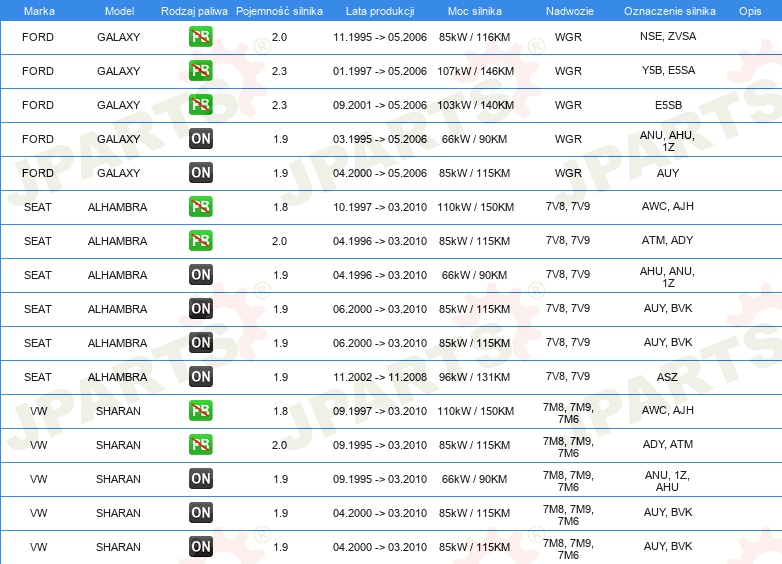Click petrol icon in Seat Alhambra 2.0 row

pyautogui.click(x=200, y=240)
